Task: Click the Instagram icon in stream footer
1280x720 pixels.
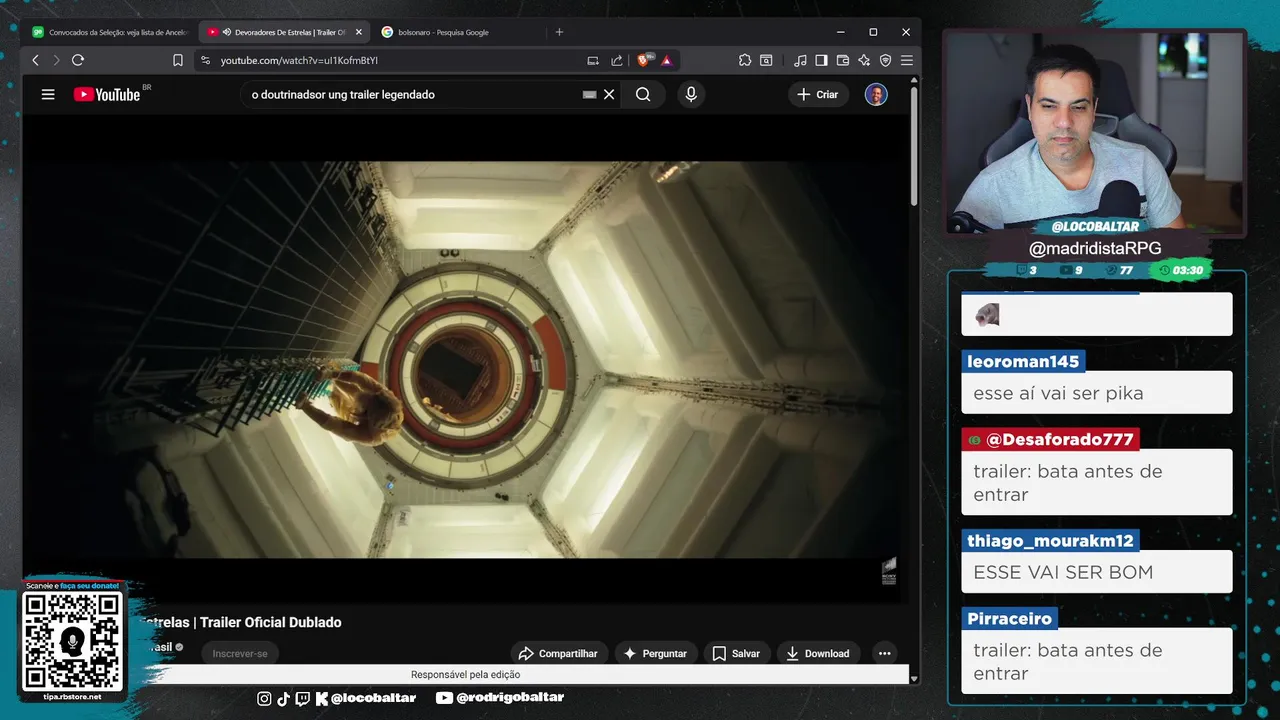Action: tap(264, 698)
